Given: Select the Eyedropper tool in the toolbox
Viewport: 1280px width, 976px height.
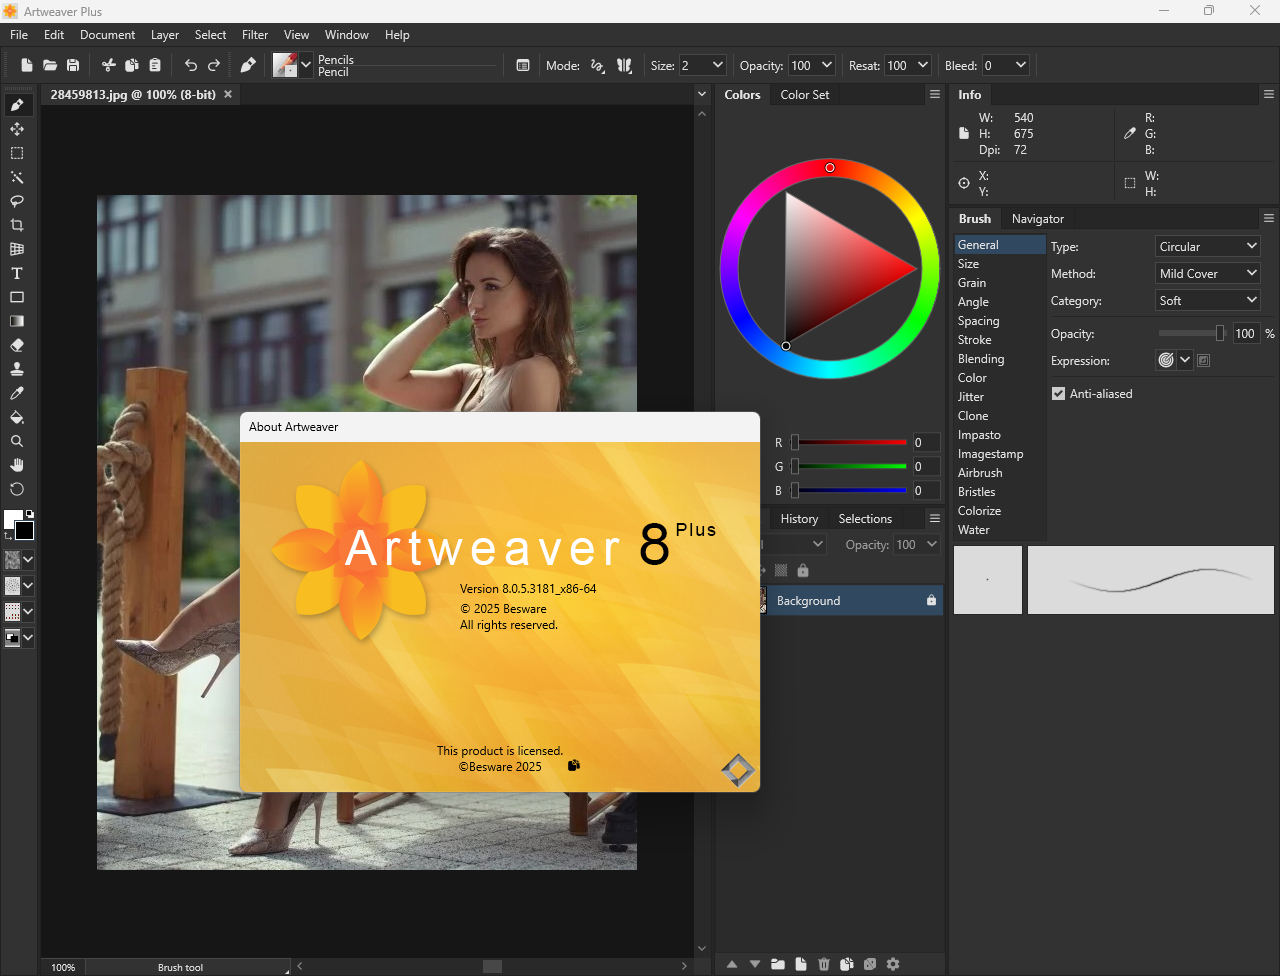Looking at the screenshot, I should pyautogui.click(x=17, y=393).
